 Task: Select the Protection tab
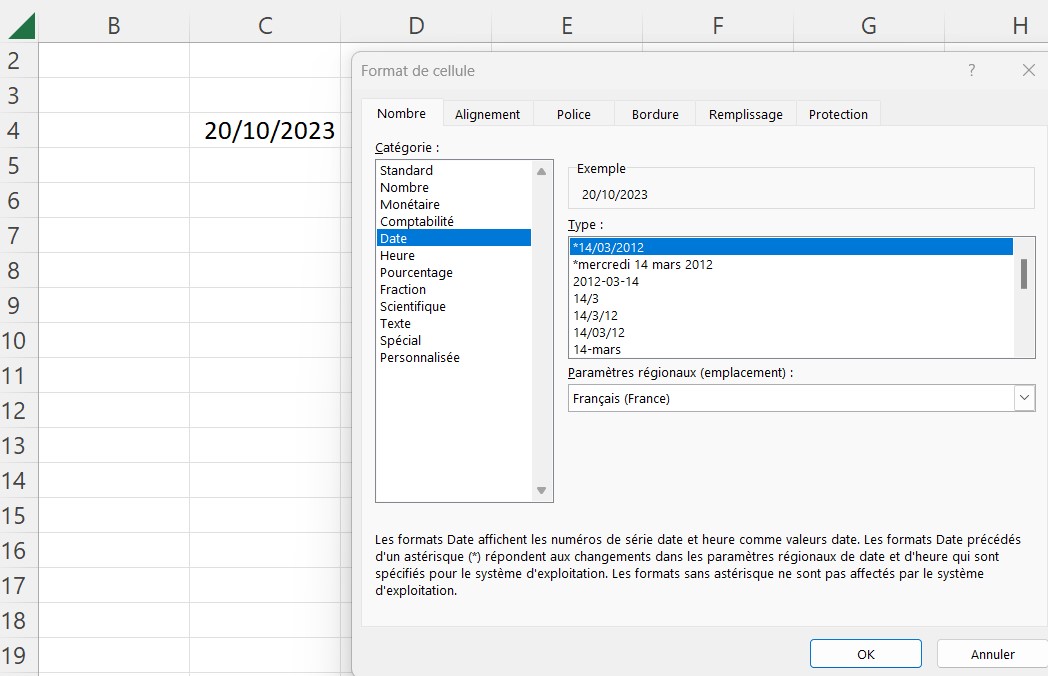[838, 113]
